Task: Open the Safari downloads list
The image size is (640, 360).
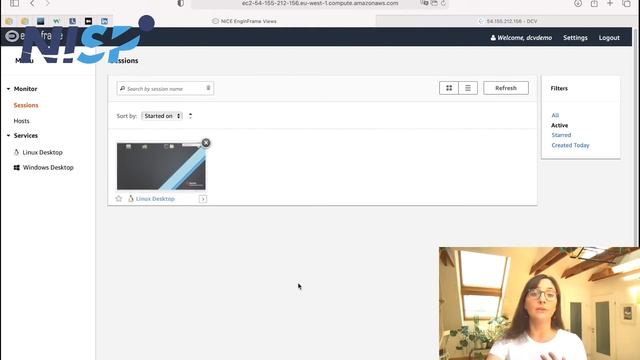Action: click(x=578, y=3)
